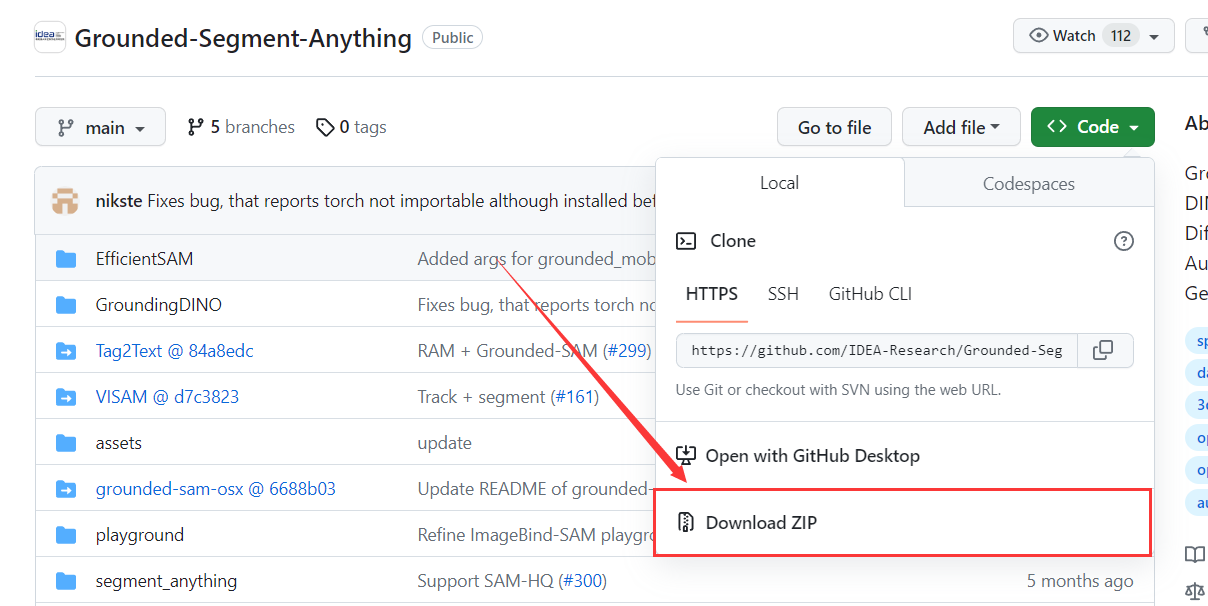This screenshot has height=606, width=1208.
Task: Click the branch icon in main selector
Action: 66,127
